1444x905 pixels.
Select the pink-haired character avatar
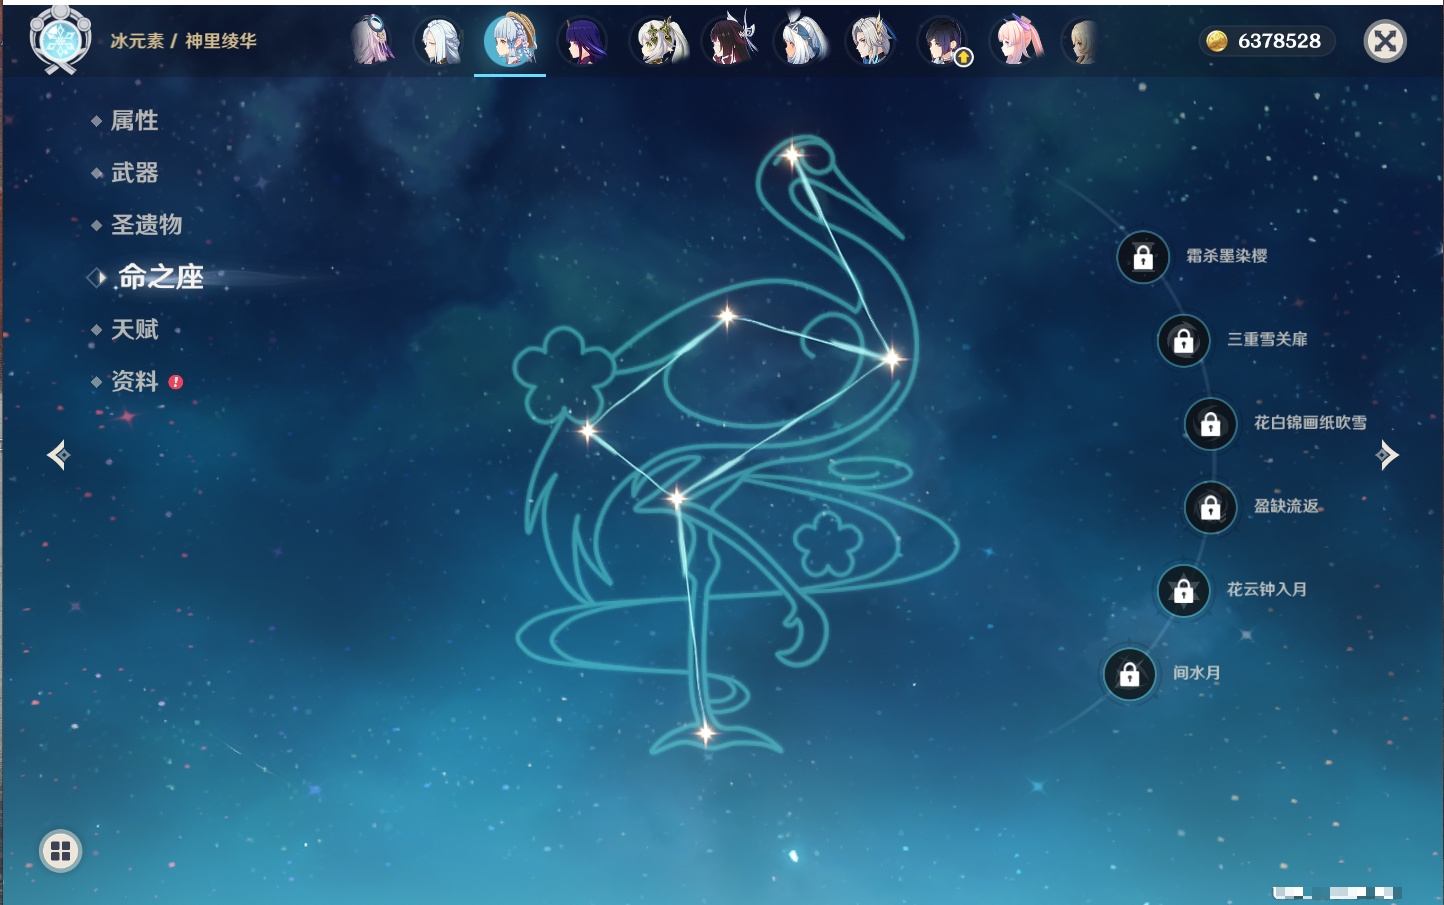(1016, 42)
